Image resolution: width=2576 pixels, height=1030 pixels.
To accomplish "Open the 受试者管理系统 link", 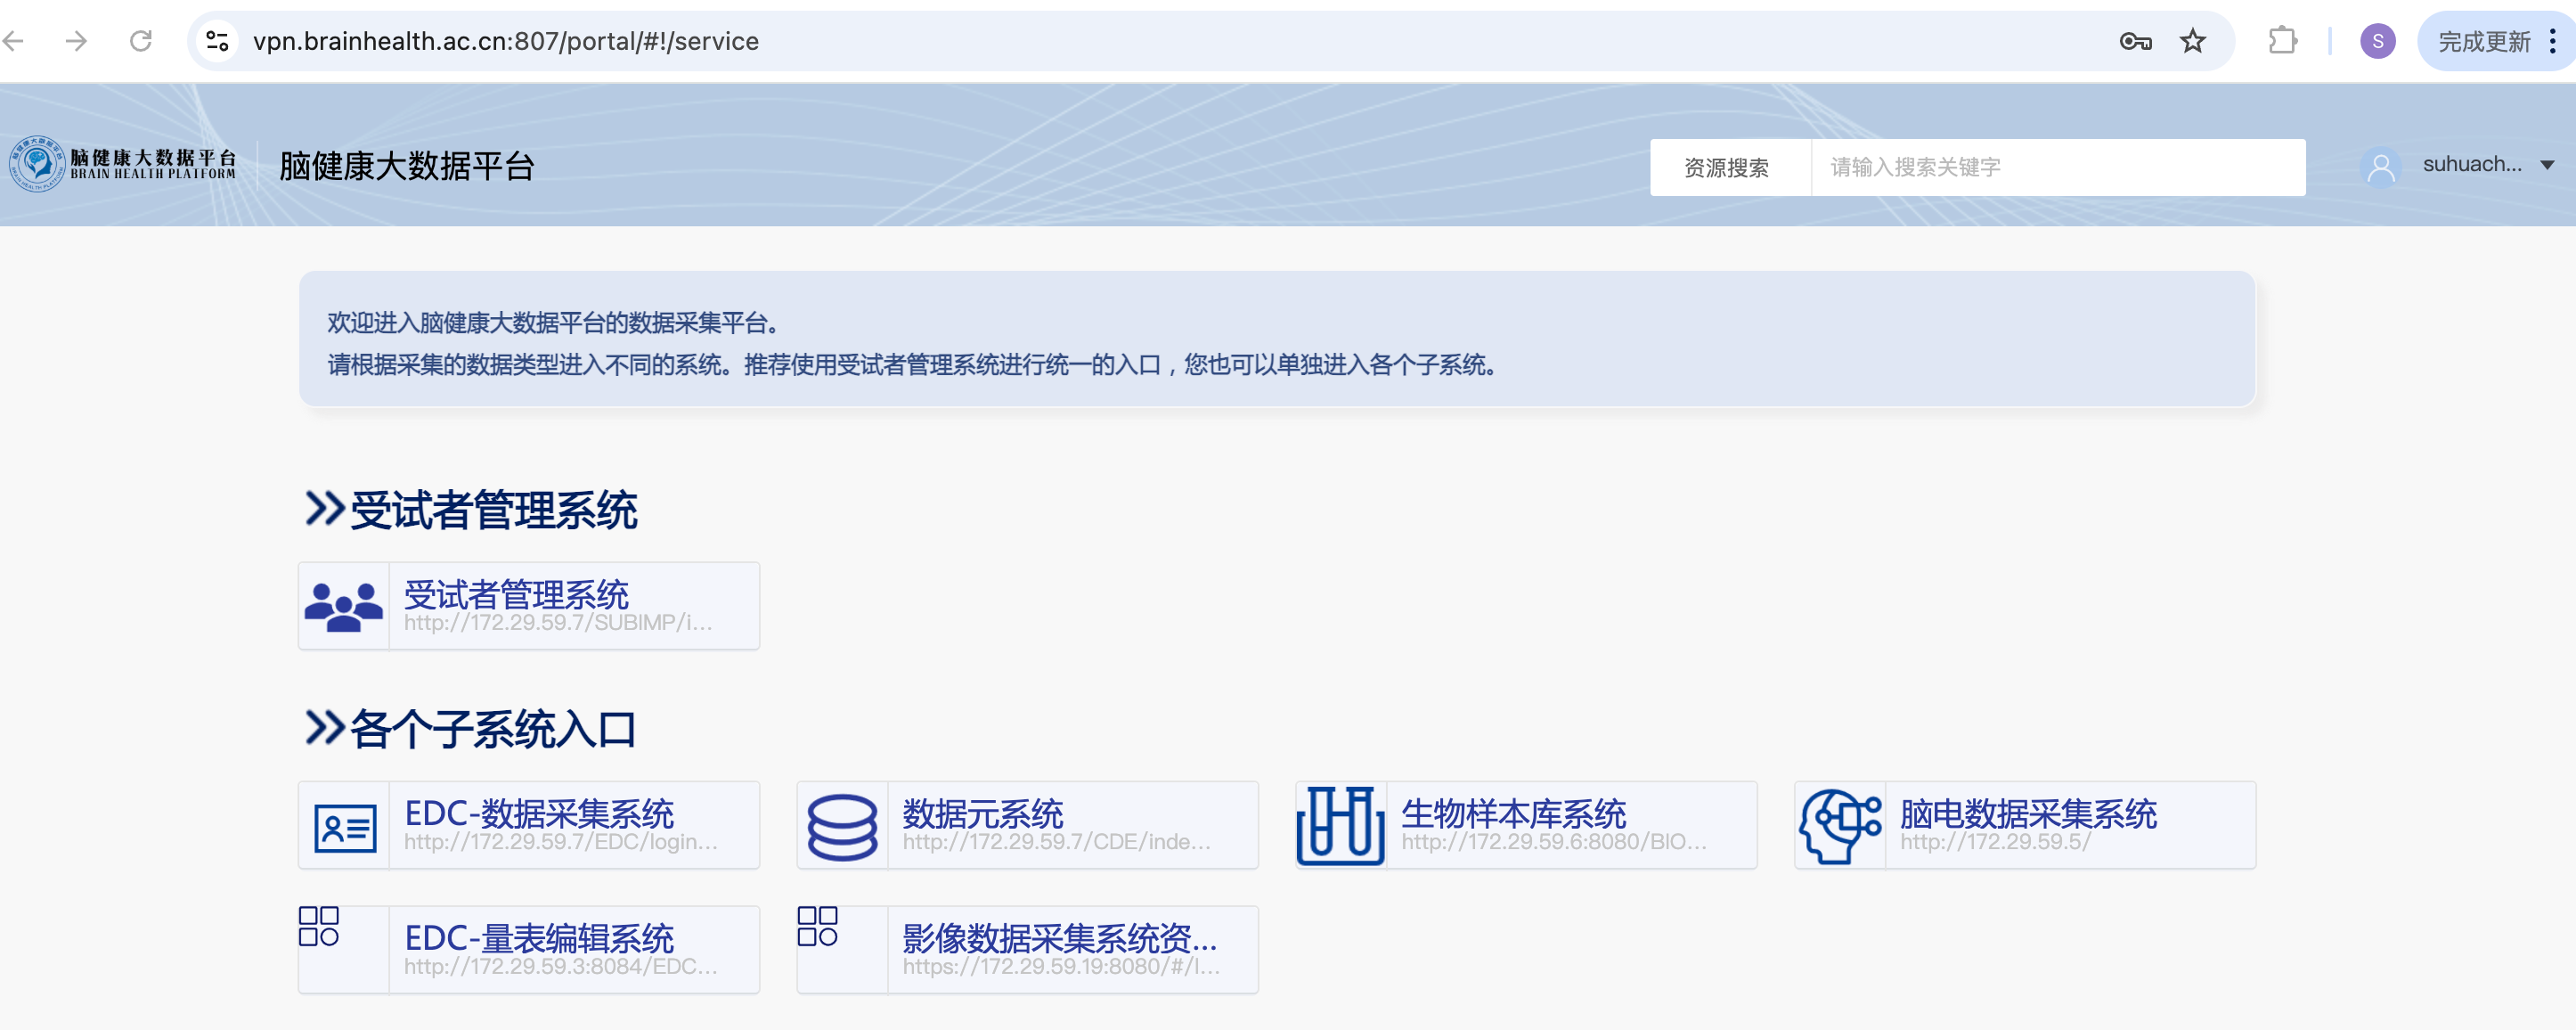I will tap(516, 594).
